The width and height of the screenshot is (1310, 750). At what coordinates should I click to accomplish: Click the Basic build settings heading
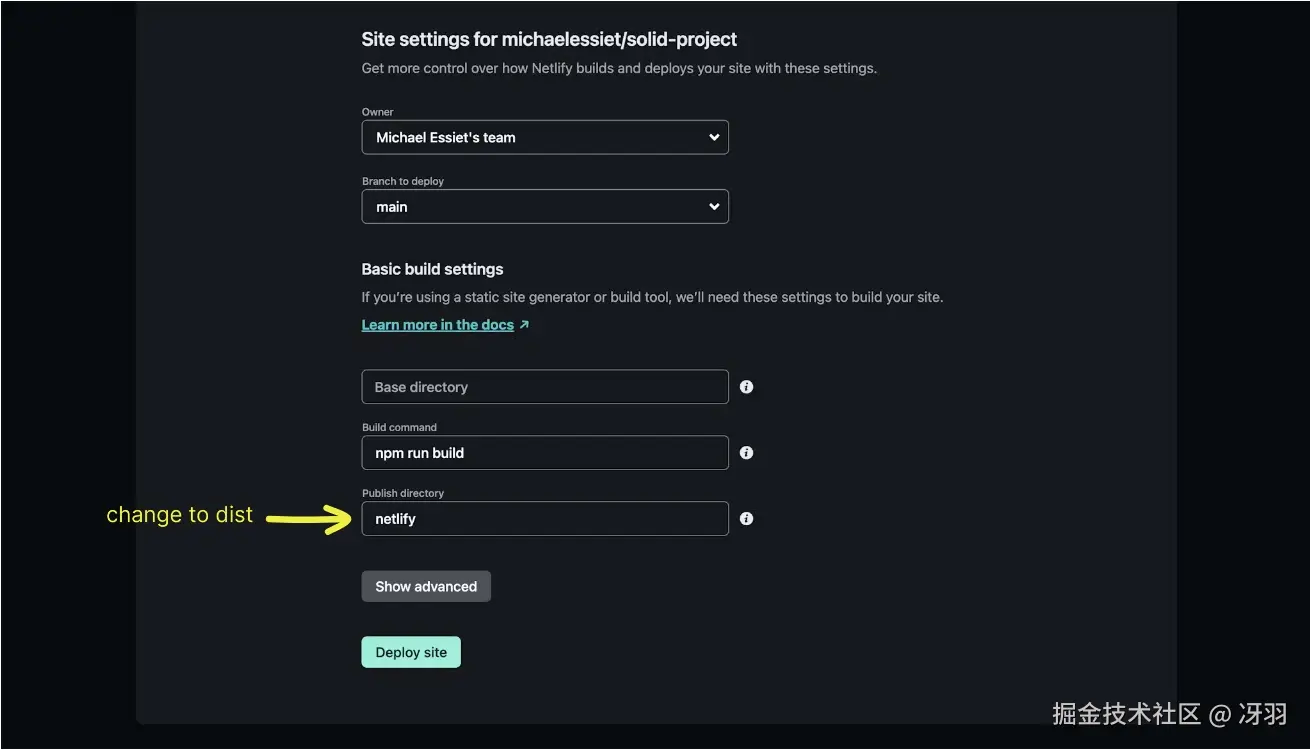click(x=432, y=269)
